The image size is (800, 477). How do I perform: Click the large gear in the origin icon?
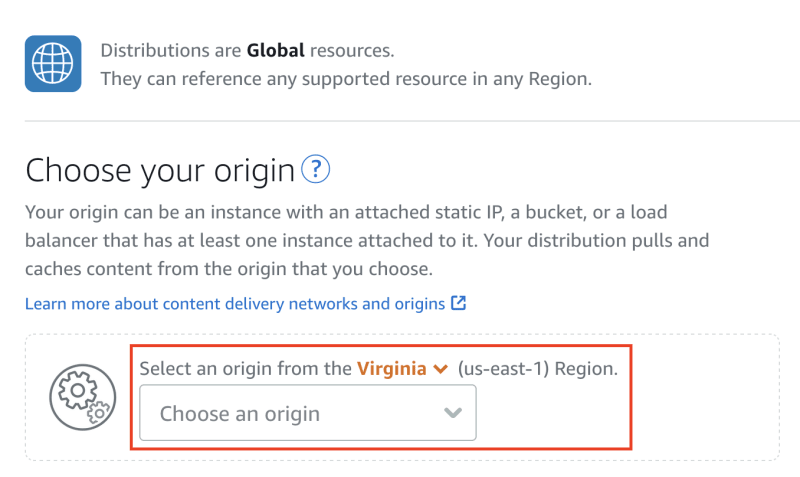(77, 390)
